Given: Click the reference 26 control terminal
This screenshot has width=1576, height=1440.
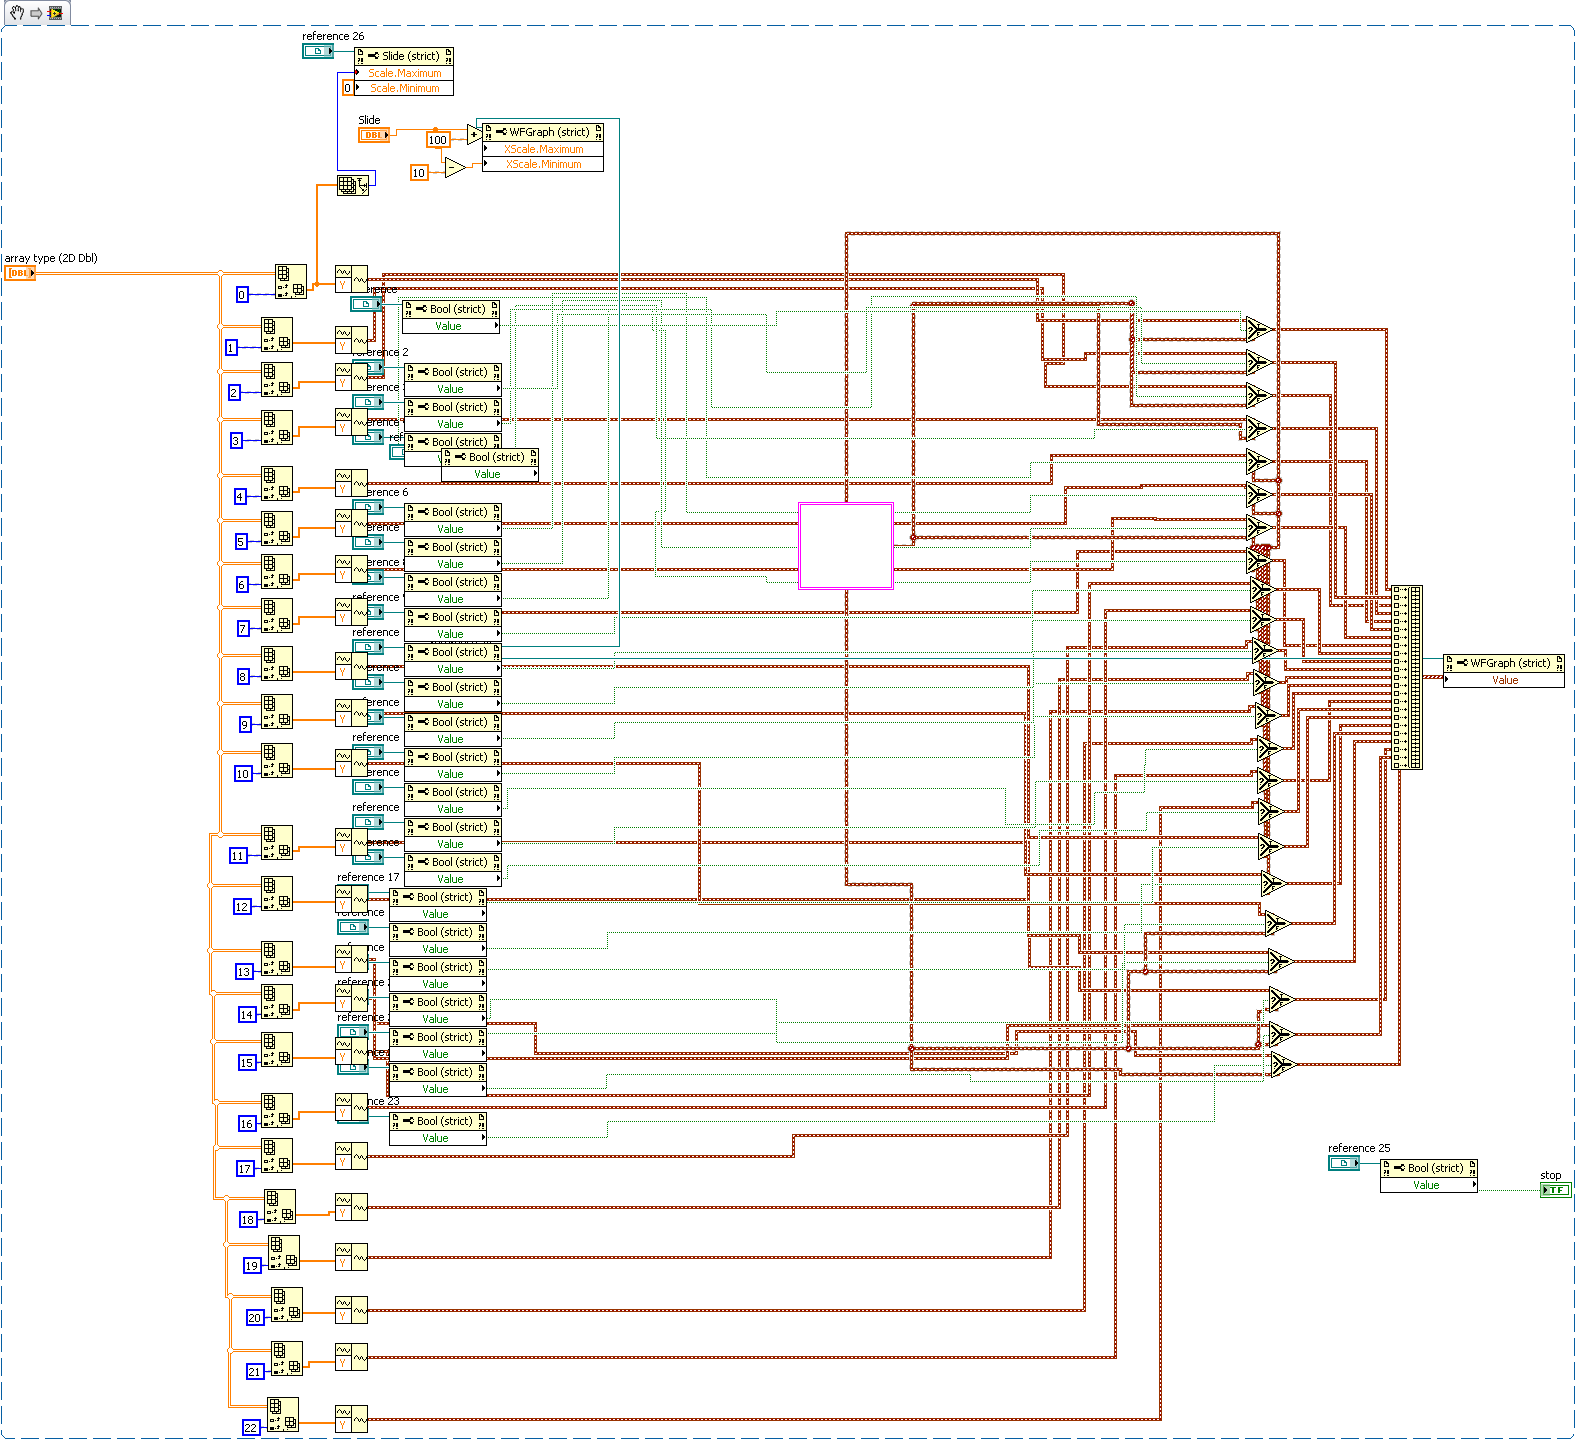Looking at the screenshot, I should click(x=318, y=51).
